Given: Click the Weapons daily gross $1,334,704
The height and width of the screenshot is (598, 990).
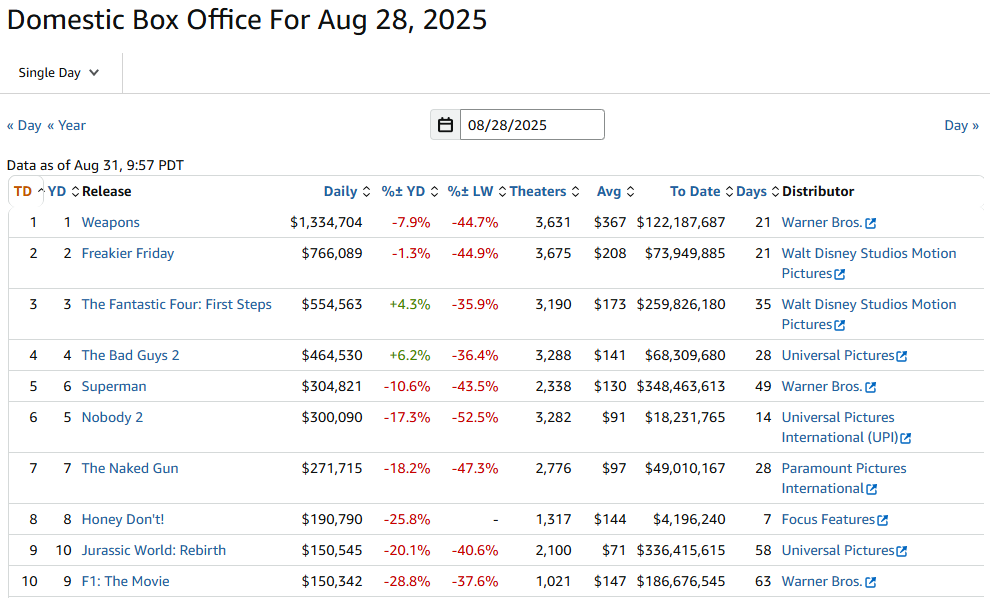Looking at the screenshot, I should tap(326, 222).
